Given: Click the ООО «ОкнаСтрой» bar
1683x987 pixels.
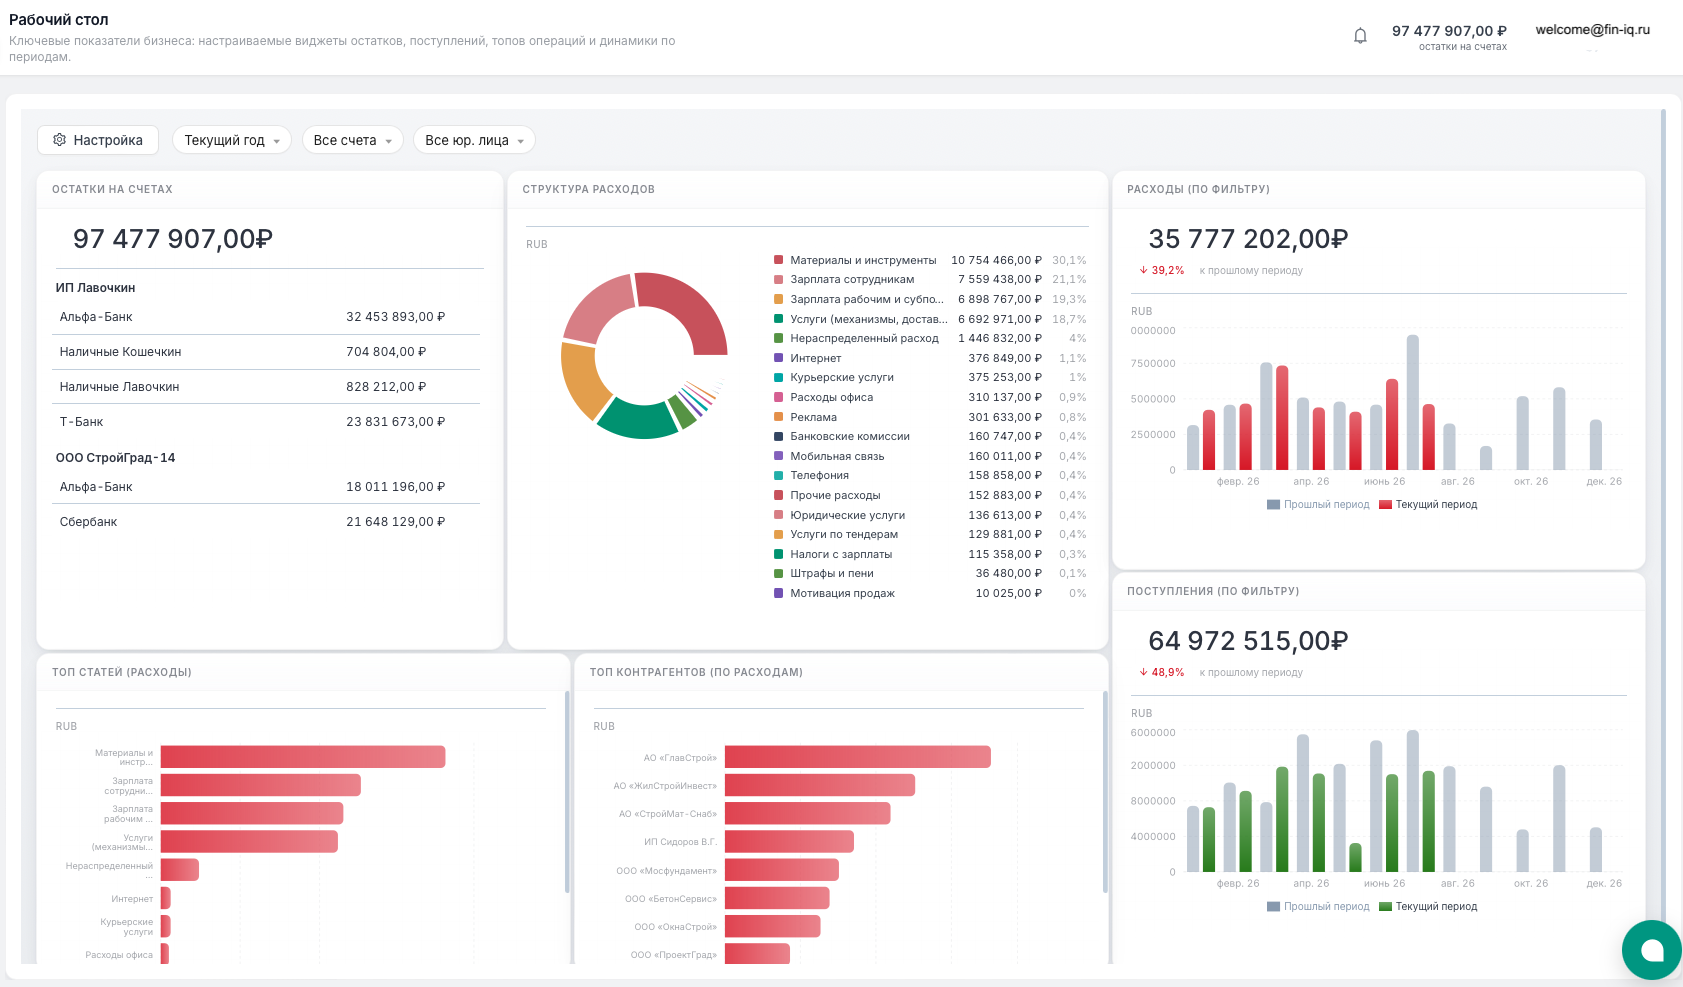Looking at the screenshot, I should coord(773,926).
